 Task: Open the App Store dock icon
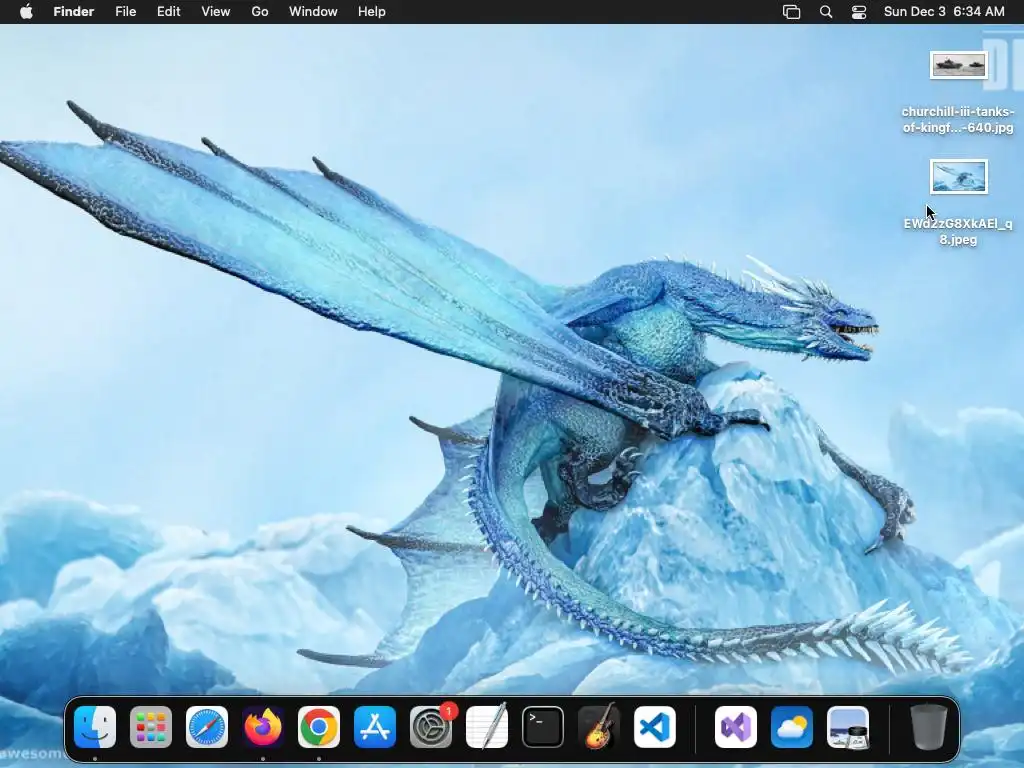coord(375,727)
